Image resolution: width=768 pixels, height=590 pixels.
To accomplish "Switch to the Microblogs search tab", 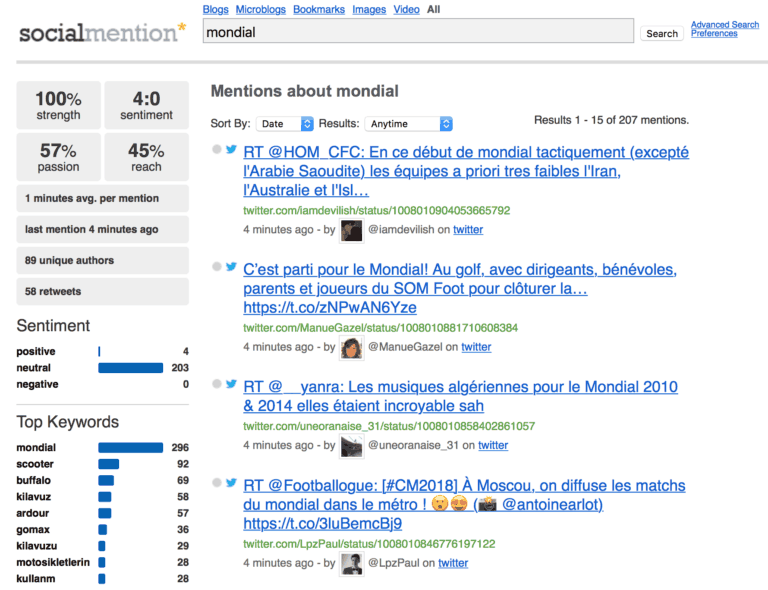I will [260, 10].
